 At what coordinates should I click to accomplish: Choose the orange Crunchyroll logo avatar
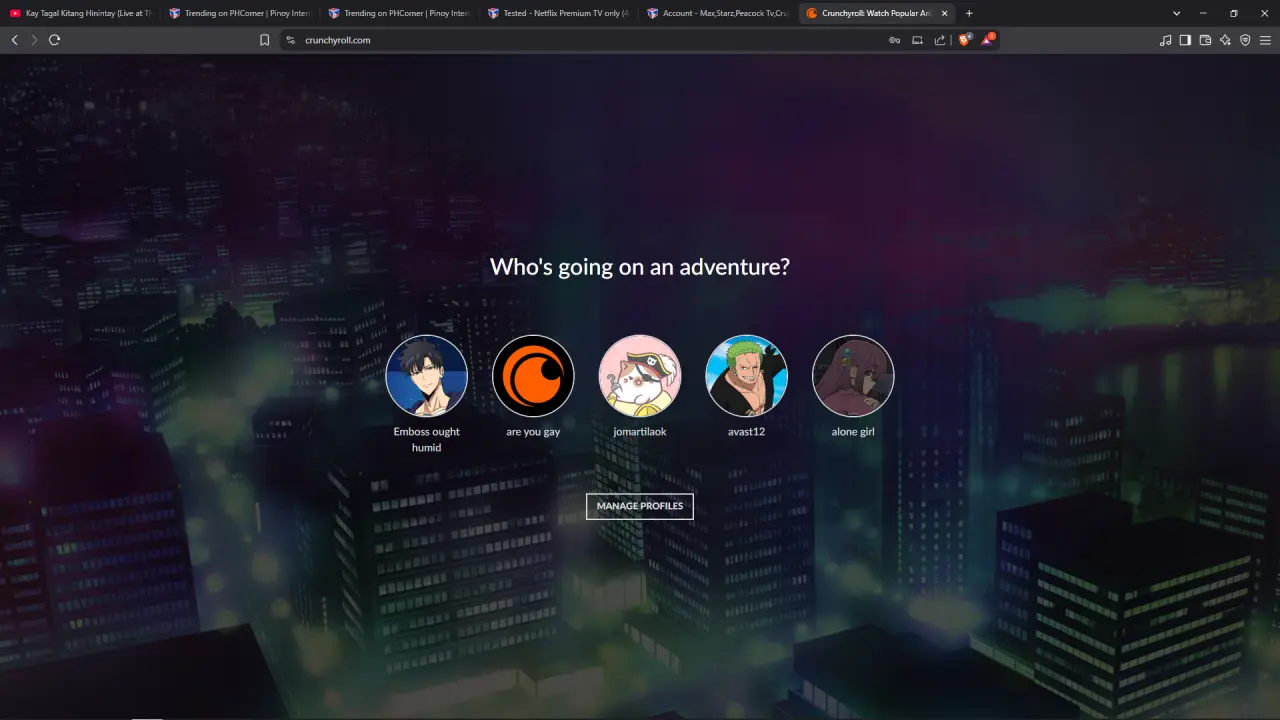point(533,376)
